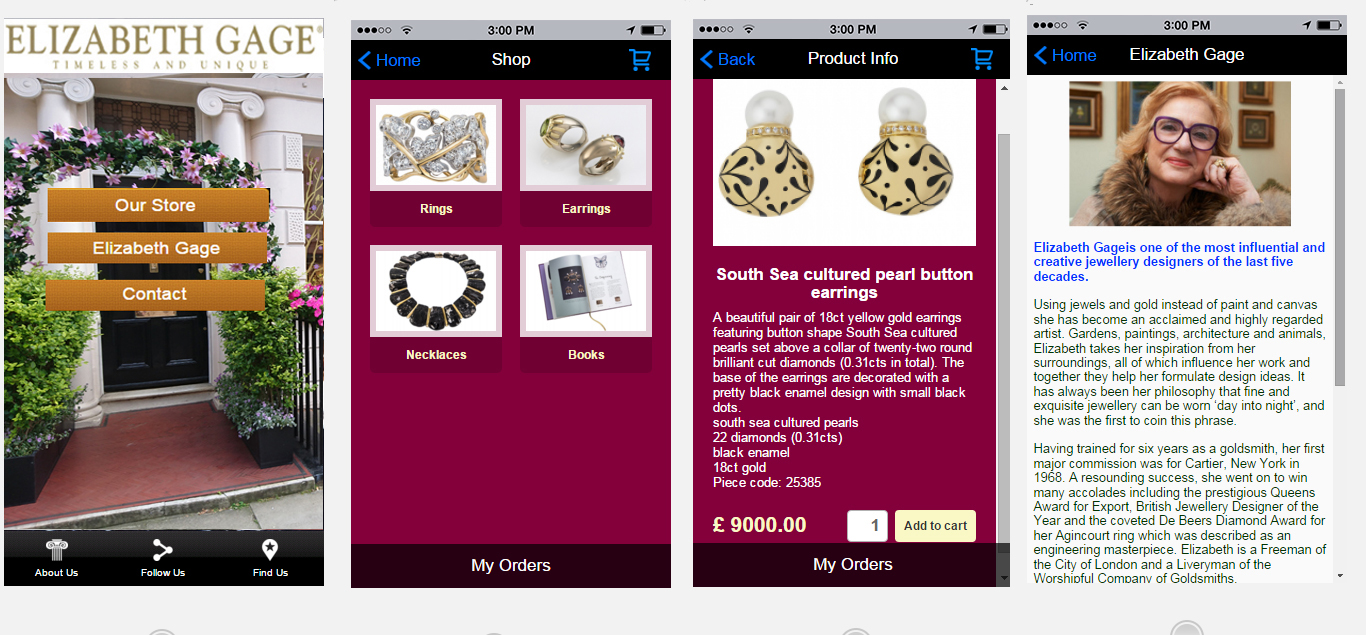
Task: Open My Orders on Shop screen
Action: 511,565
